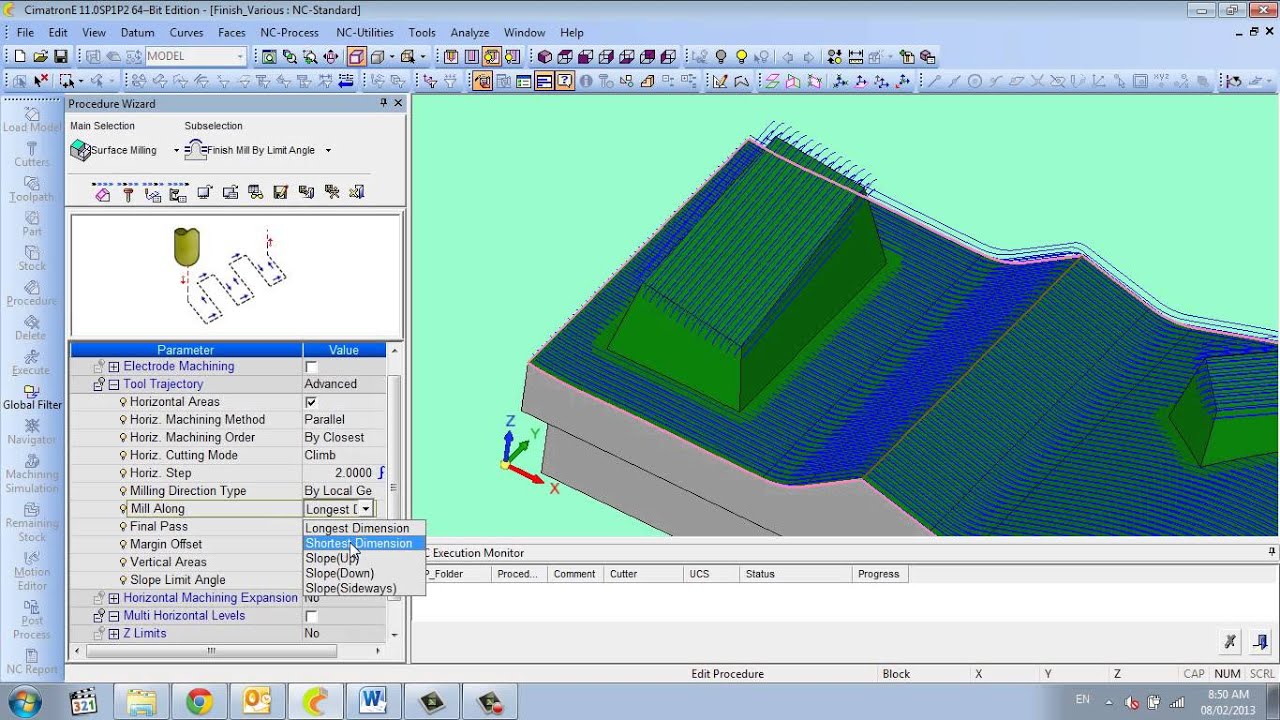
Task: Click the Horiz. Step value 2.0000
Action: click(x=353, y=473)
